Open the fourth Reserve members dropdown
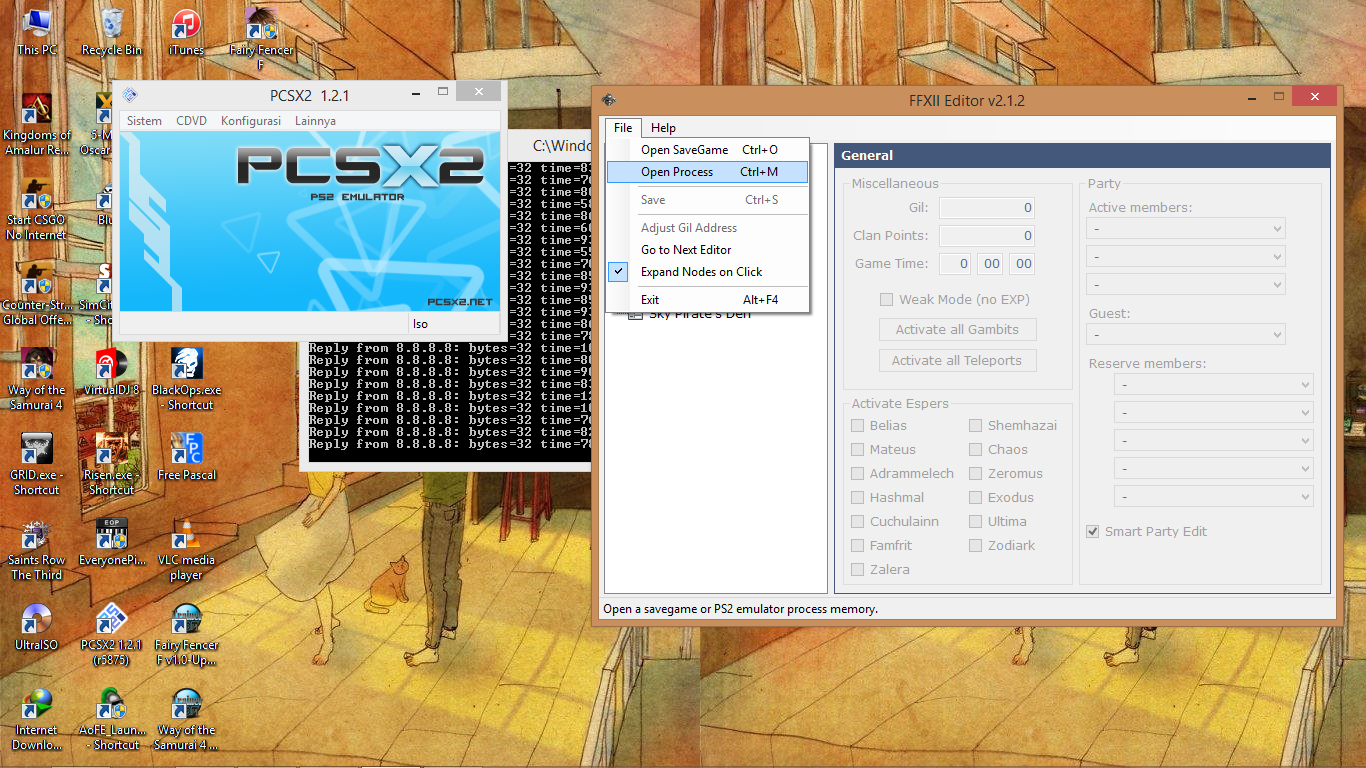 point(1214,469)
